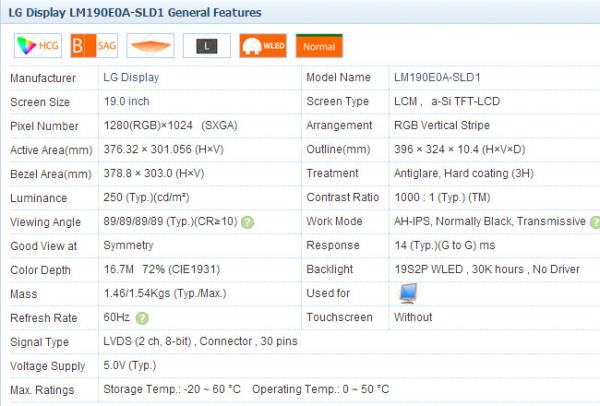600x406 pixels.
Task: Click the LM190E0A-SLD1 model name value
Action: point(437,77)
